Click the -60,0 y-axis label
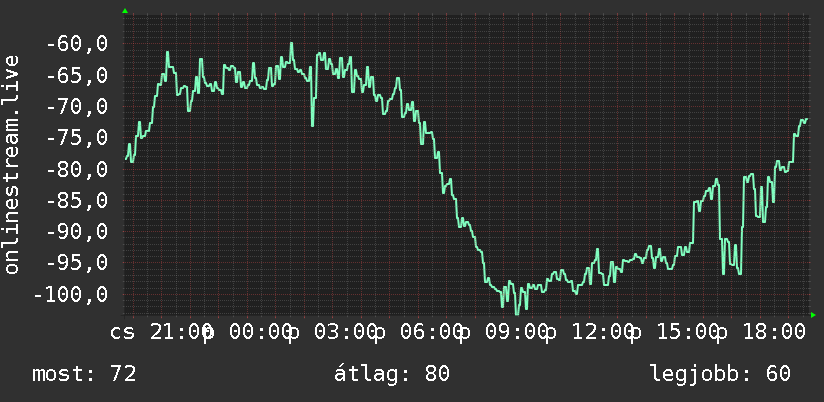Screen dimensions: 824x402 pyautogui.click(x=77, y=44)
